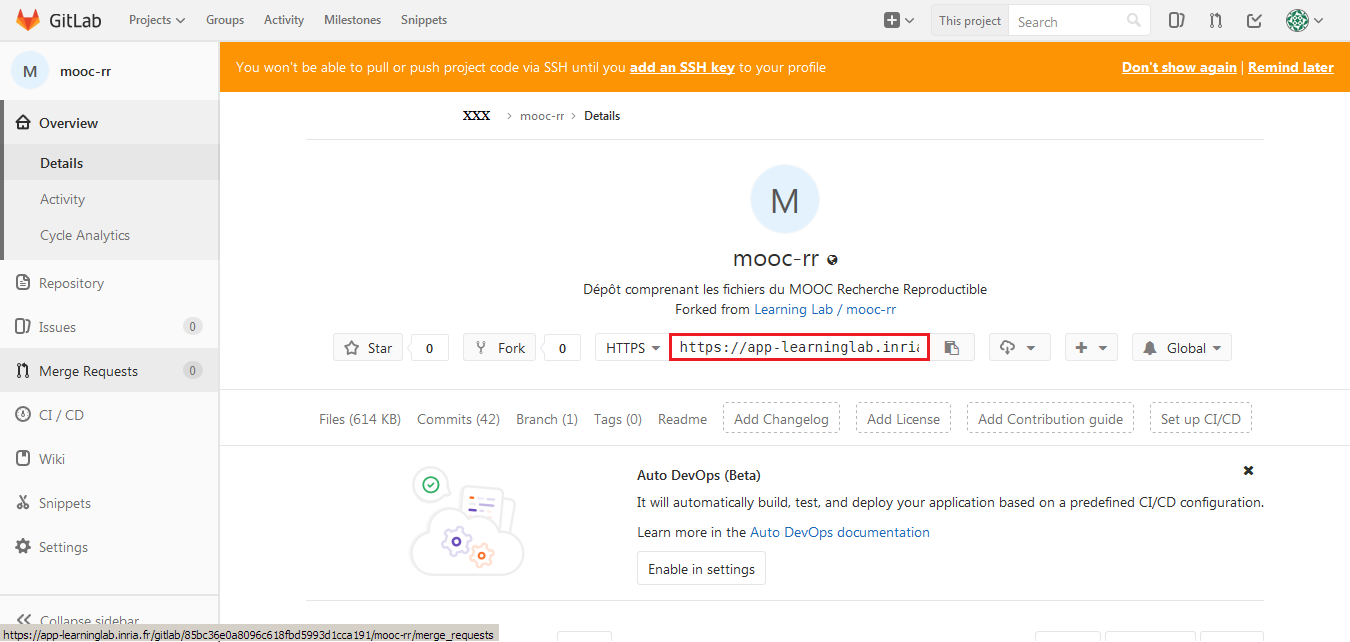The width and height of the screenshot is (1350, 642).
Task: Open the Projects dropdown menu
Action: [157, 20]
